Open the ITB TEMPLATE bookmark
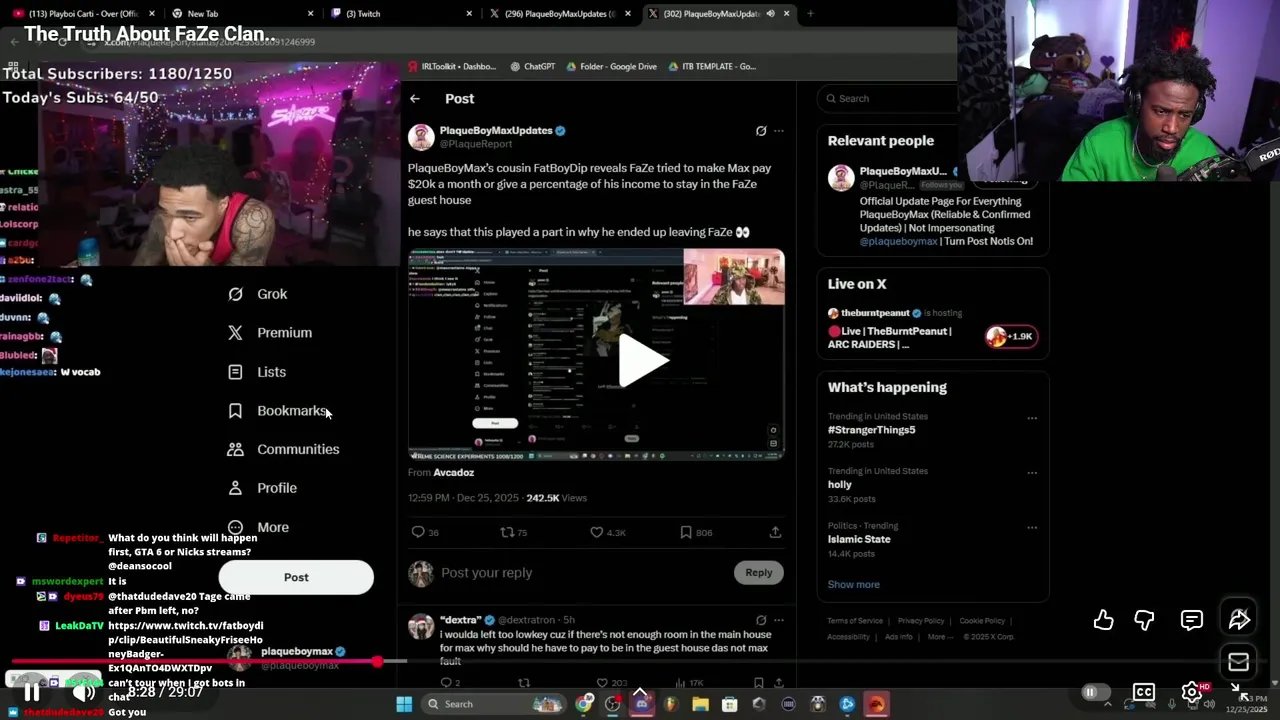Viewport: 1280px width, 720px height. click(712, 66)
